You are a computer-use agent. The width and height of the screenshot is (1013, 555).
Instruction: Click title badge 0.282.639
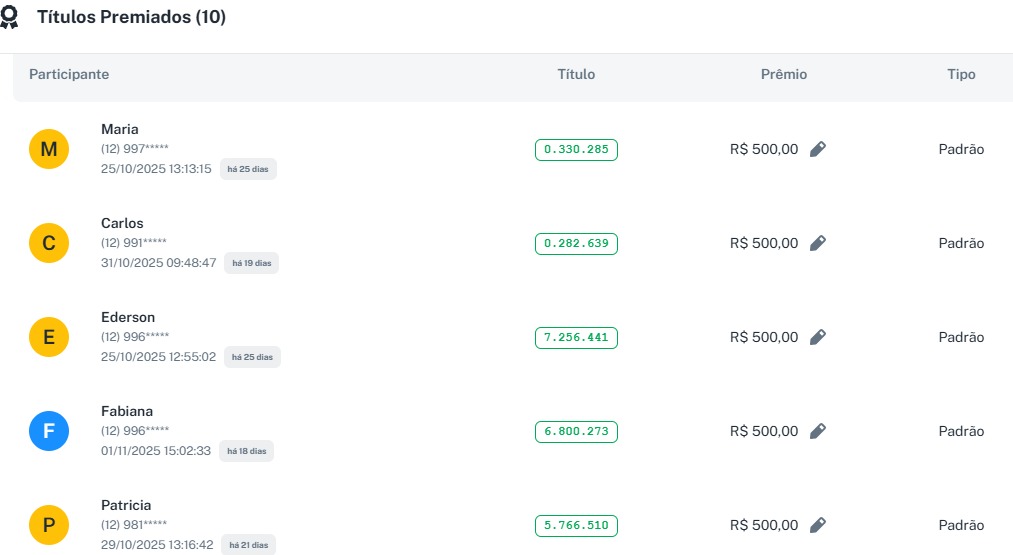576,244
